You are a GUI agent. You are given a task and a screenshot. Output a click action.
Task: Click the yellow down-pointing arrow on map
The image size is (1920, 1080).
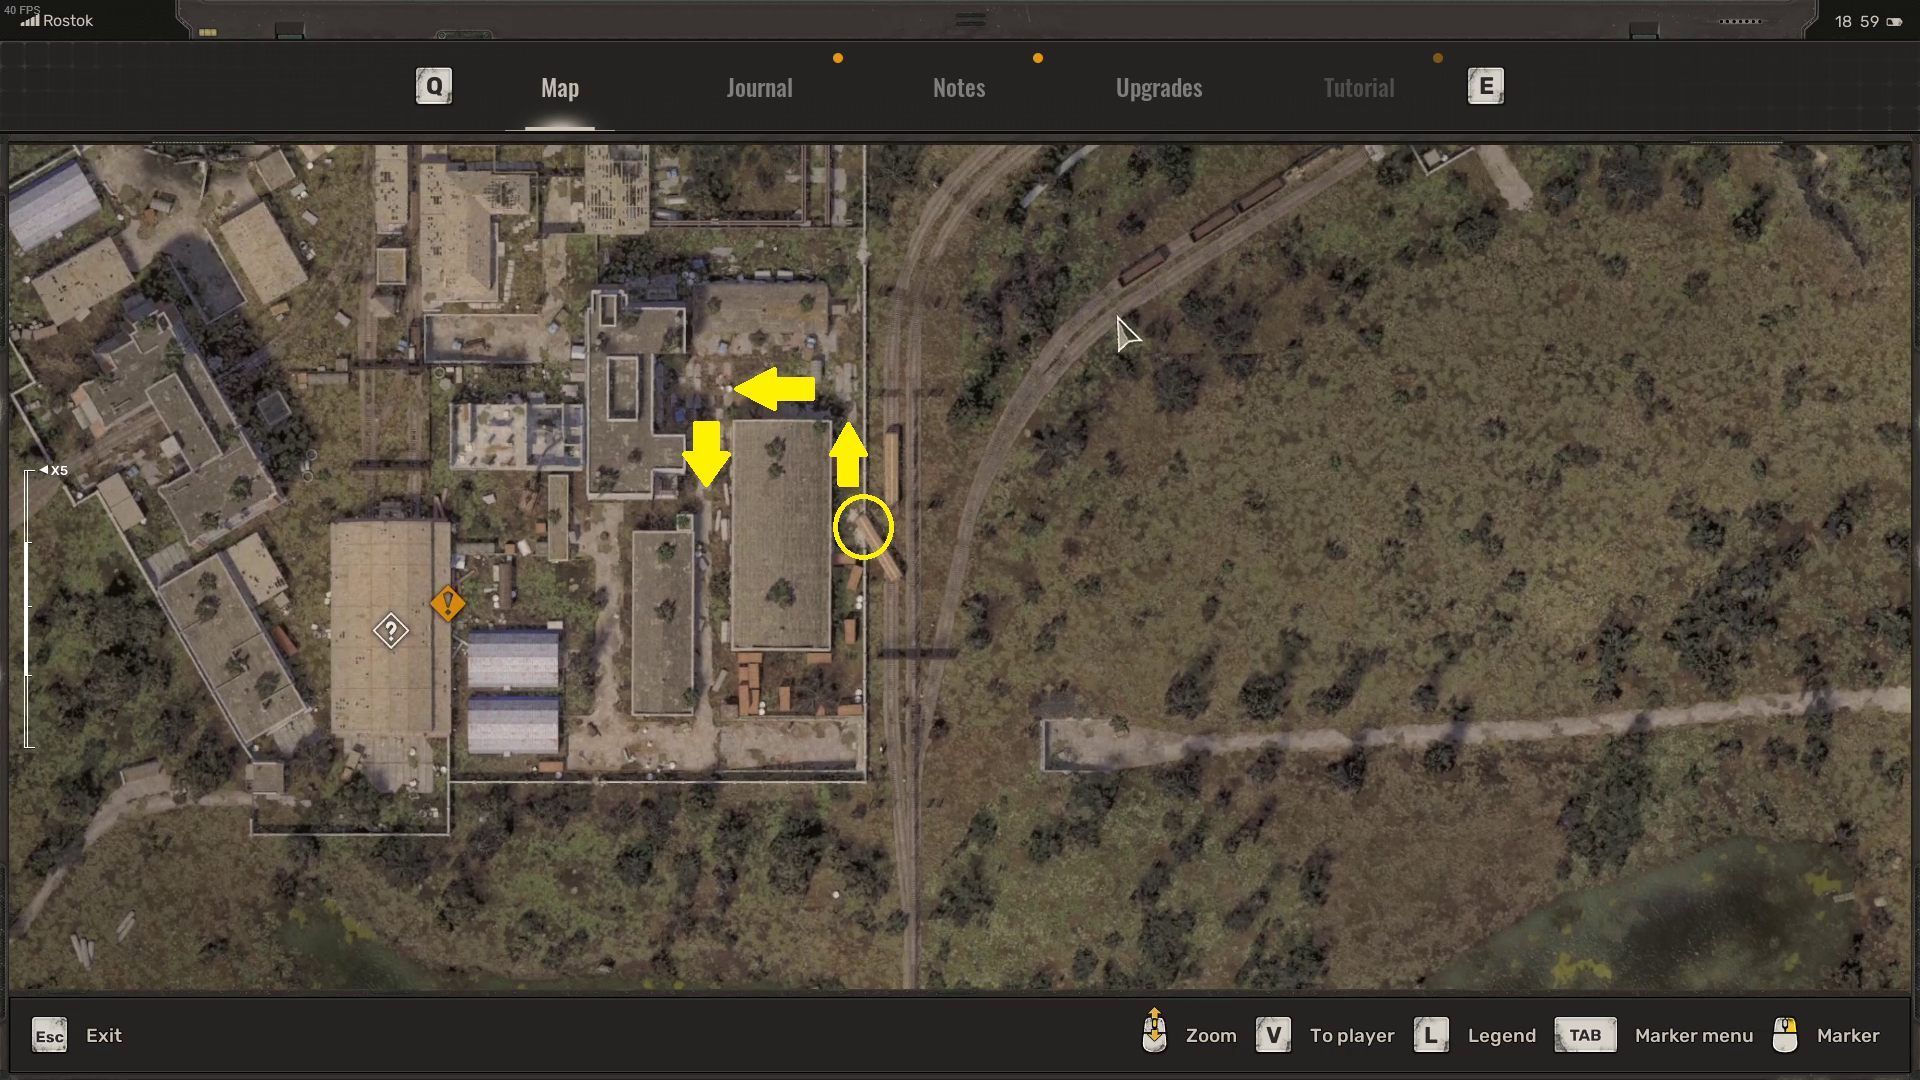[706, 453]
